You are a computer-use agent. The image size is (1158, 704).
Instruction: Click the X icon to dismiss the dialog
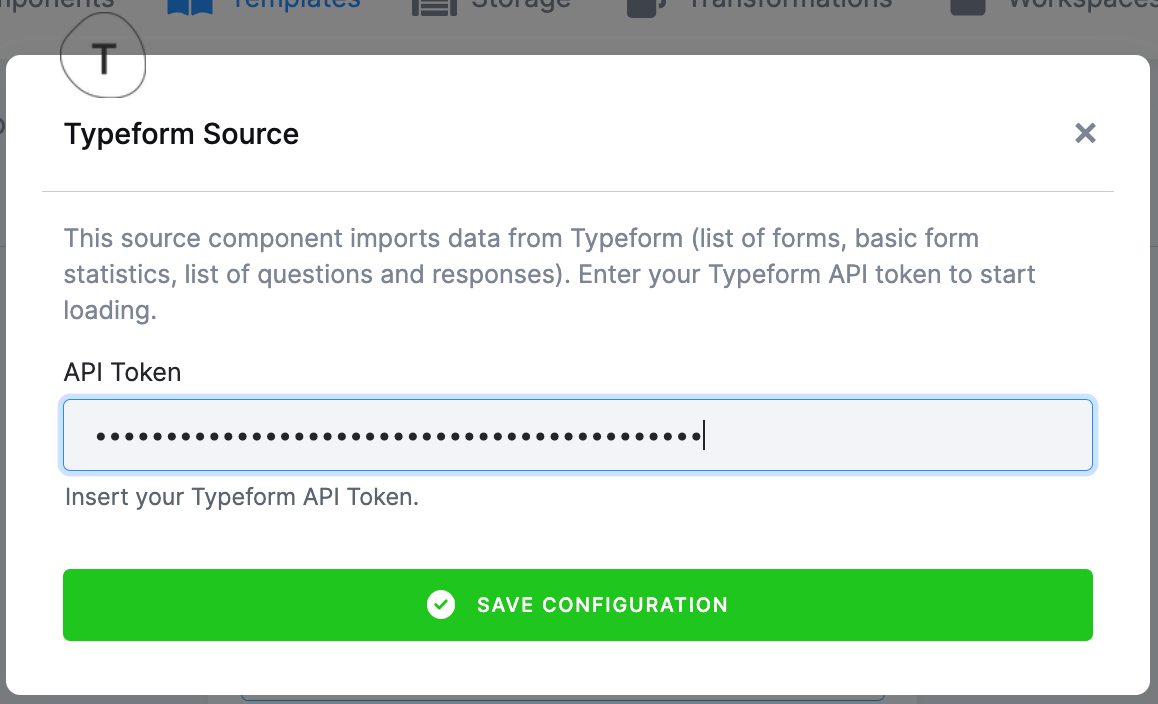(x=1085, y=133)
